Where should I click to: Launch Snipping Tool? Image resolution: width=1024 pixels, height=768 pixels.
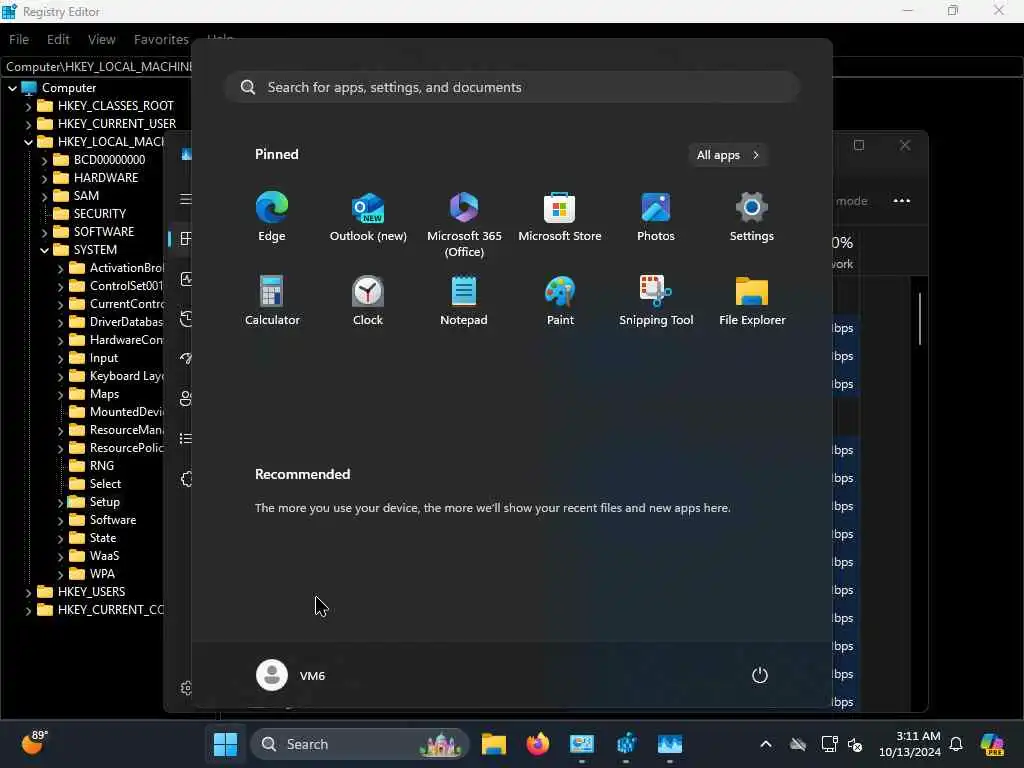click(656, 301)
